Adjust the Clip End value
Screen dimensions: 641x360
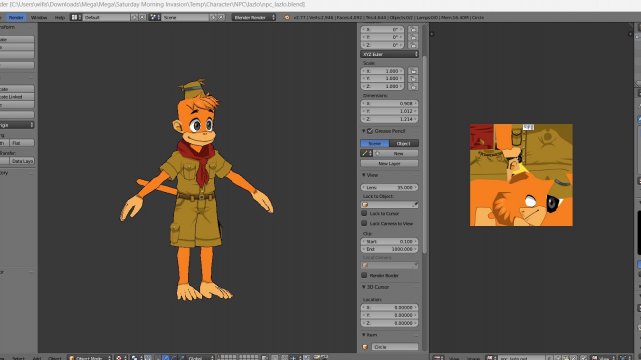[x=389, y=249]
